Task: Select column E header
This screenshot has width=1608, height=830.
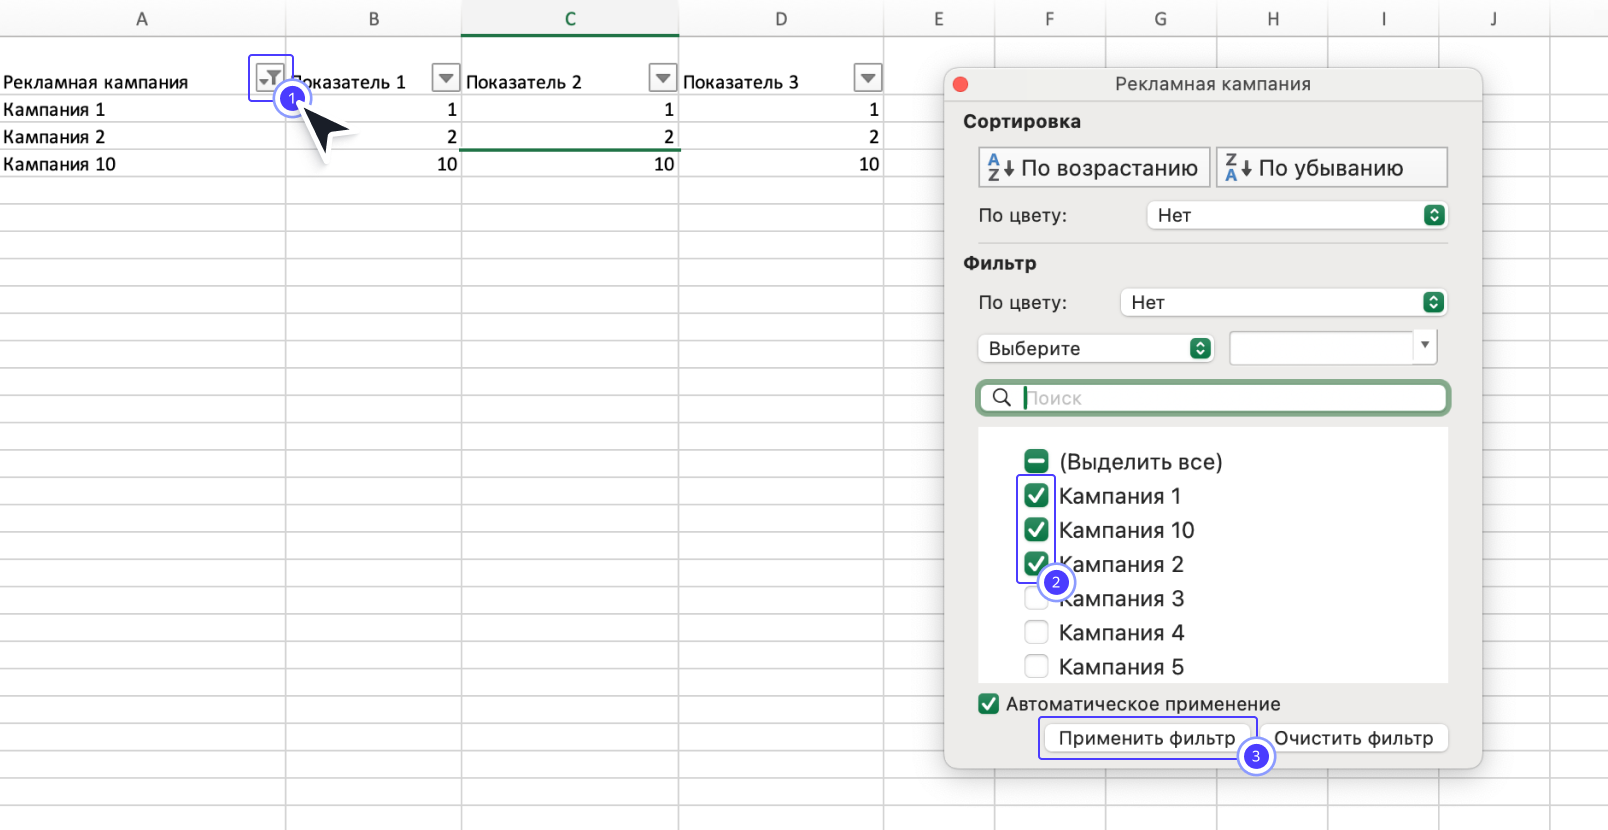Action: click(x=939, y=18)
